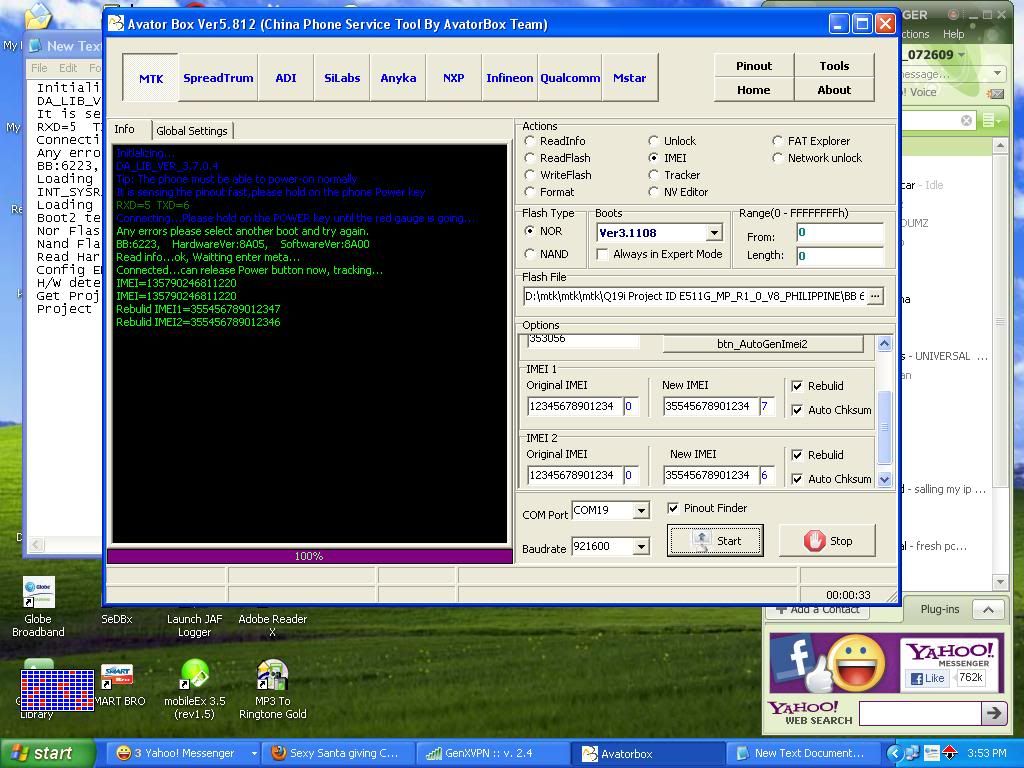Switch to the SpreadTrum platform tab
The height and width of the screenshot is (768, 1024).
point(218,78)
